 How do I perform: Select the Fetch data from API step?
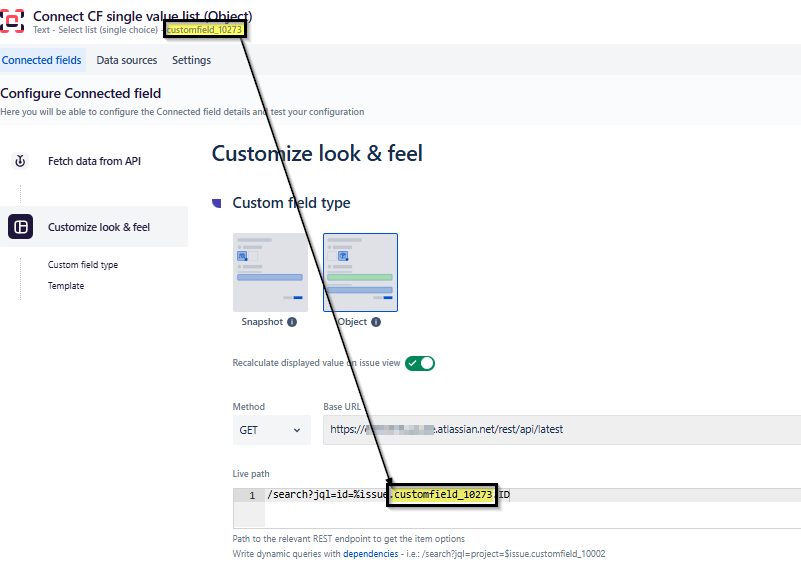(95, 162)
